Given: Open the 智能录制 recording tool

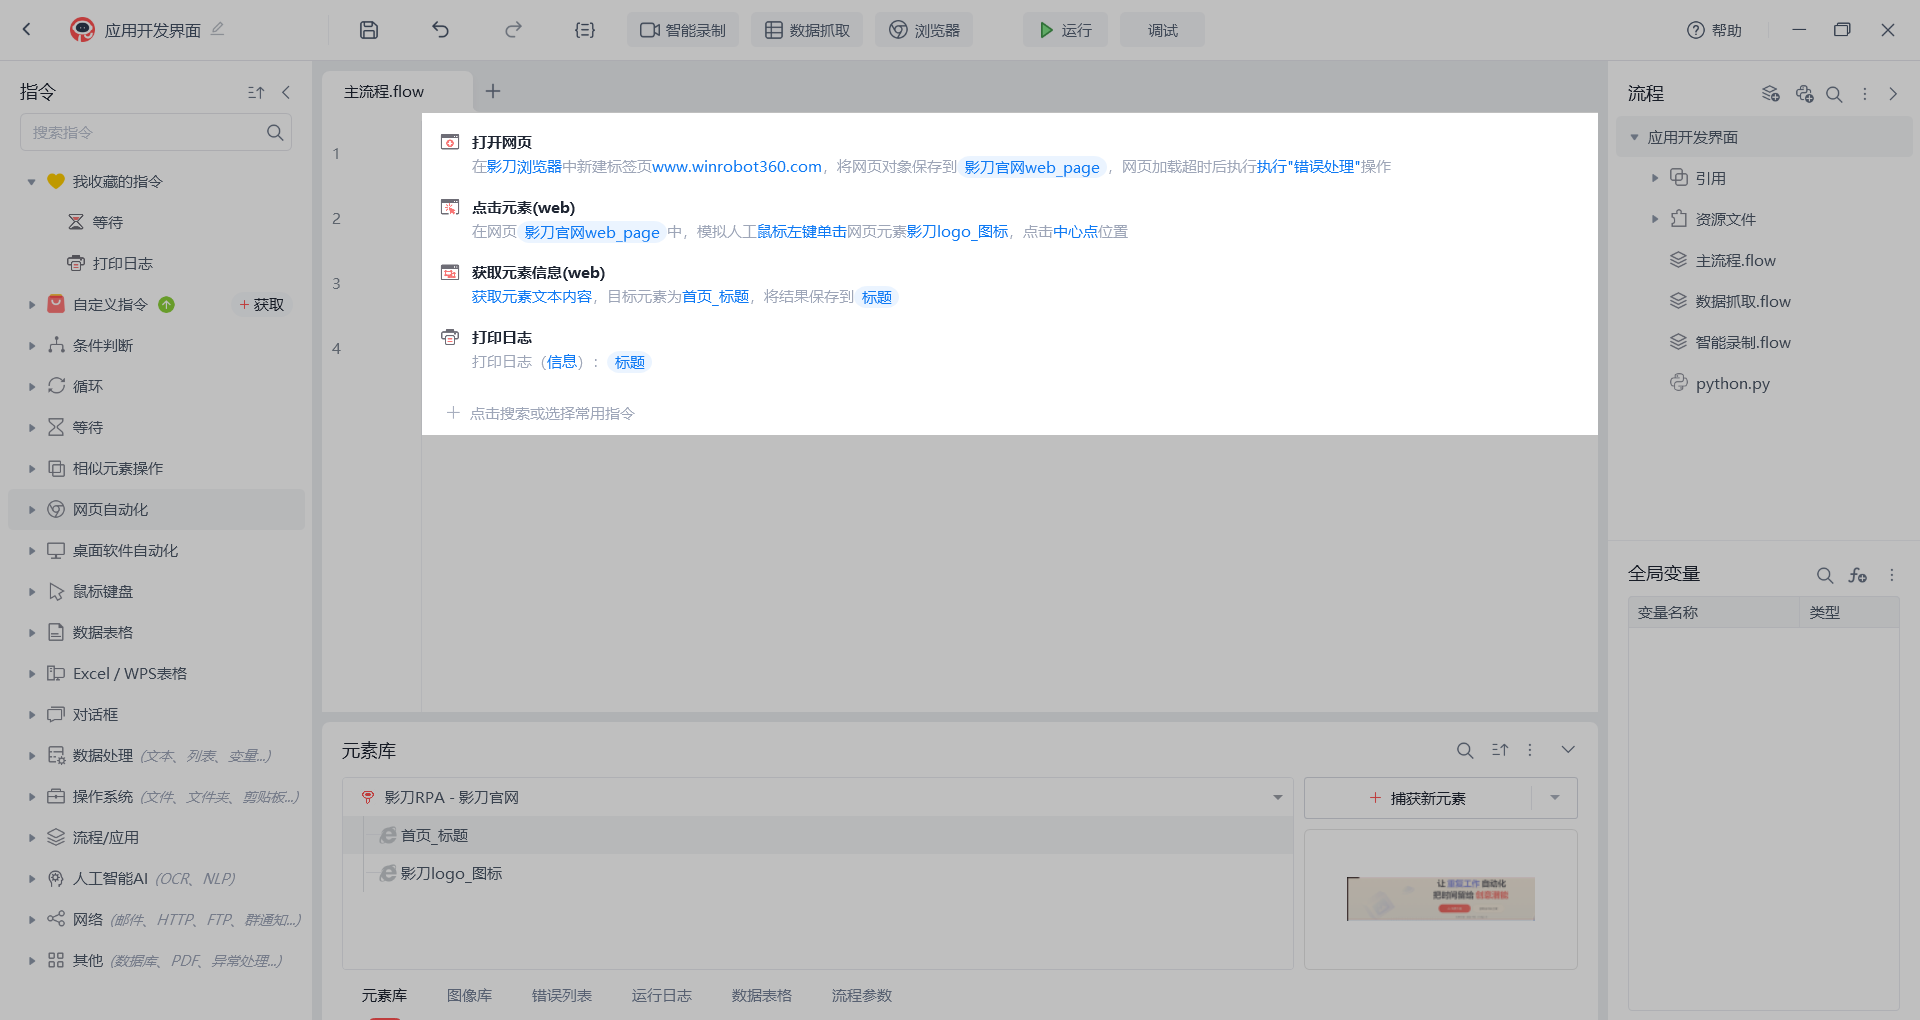Looking at the screenshot, I should pos(683,30).
